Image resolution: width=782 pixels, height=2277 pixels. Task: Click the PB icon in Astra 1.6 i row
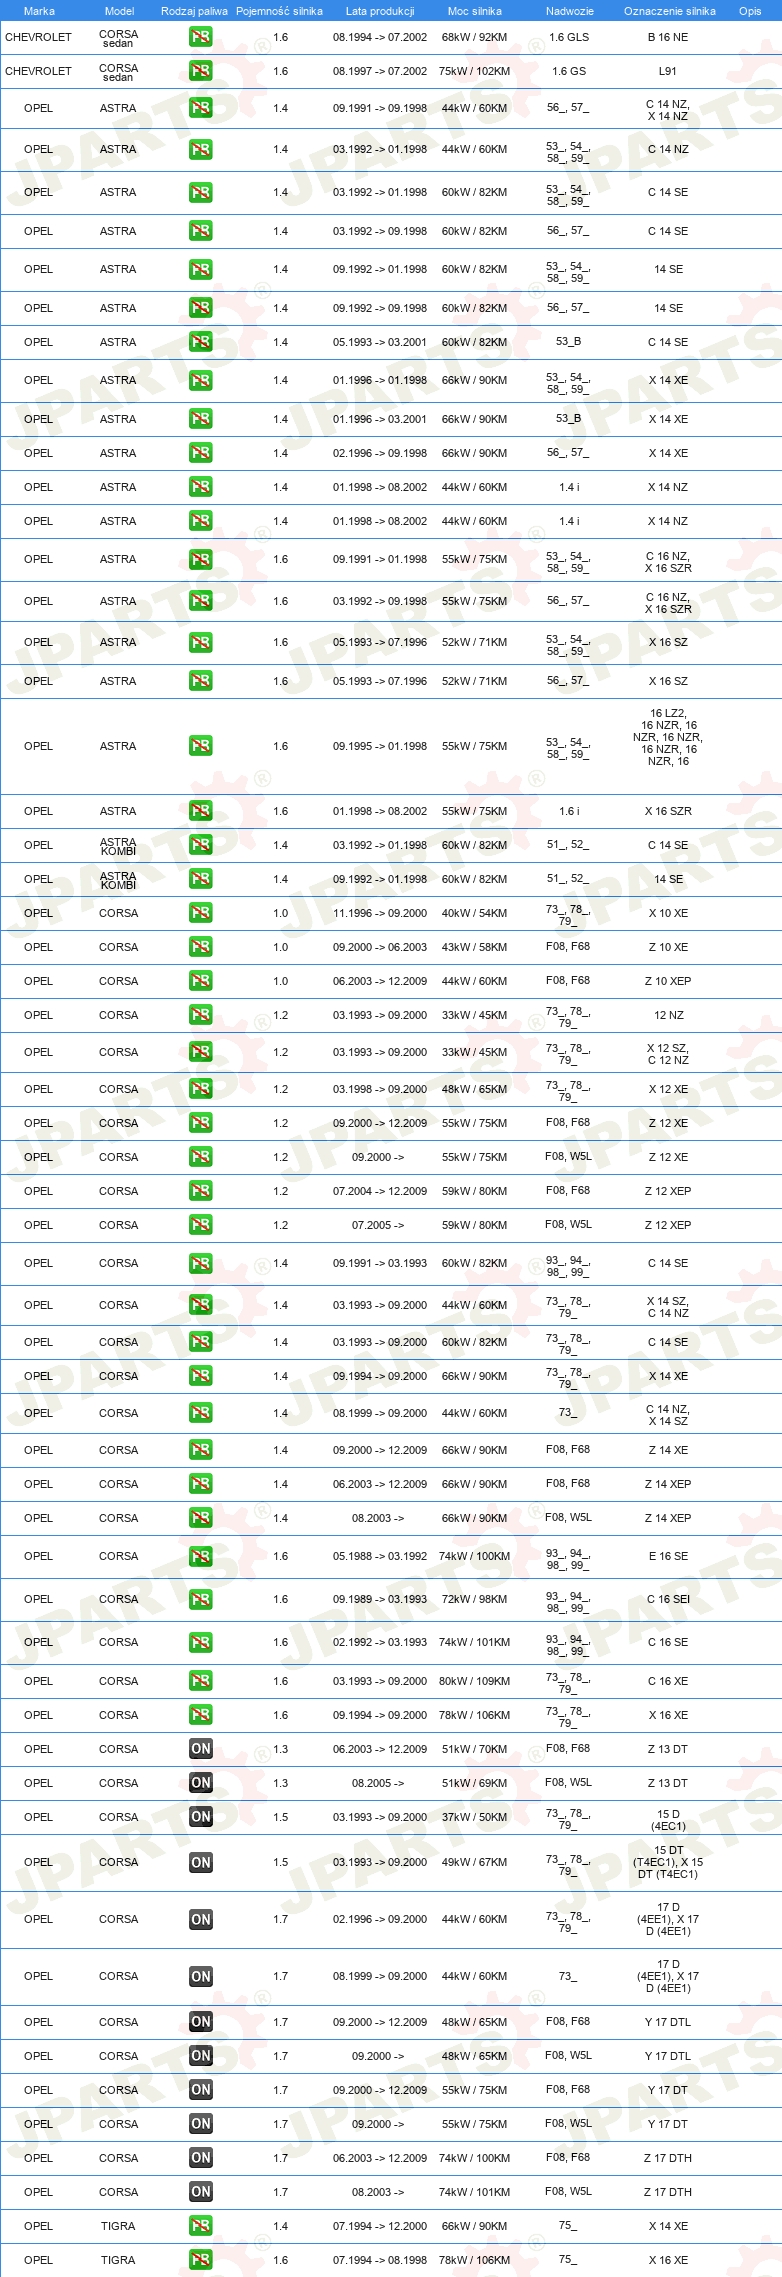pos(200,811)
